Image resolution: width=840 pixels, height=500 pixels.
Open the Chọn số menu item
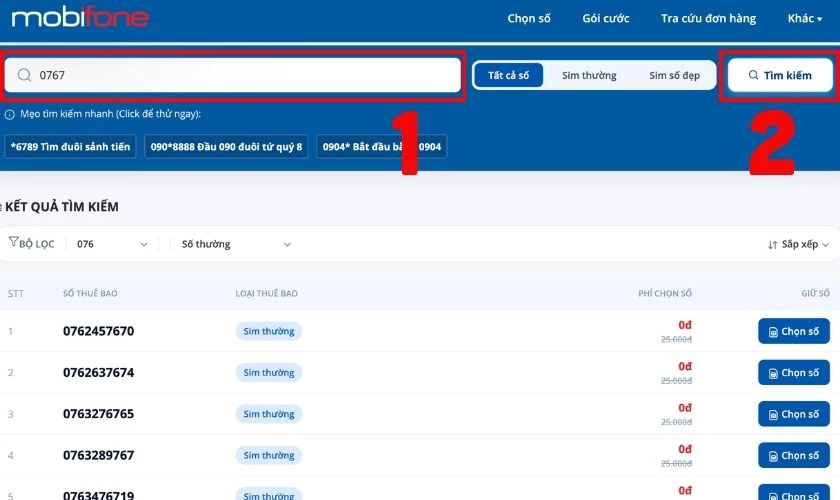point(529,19)
